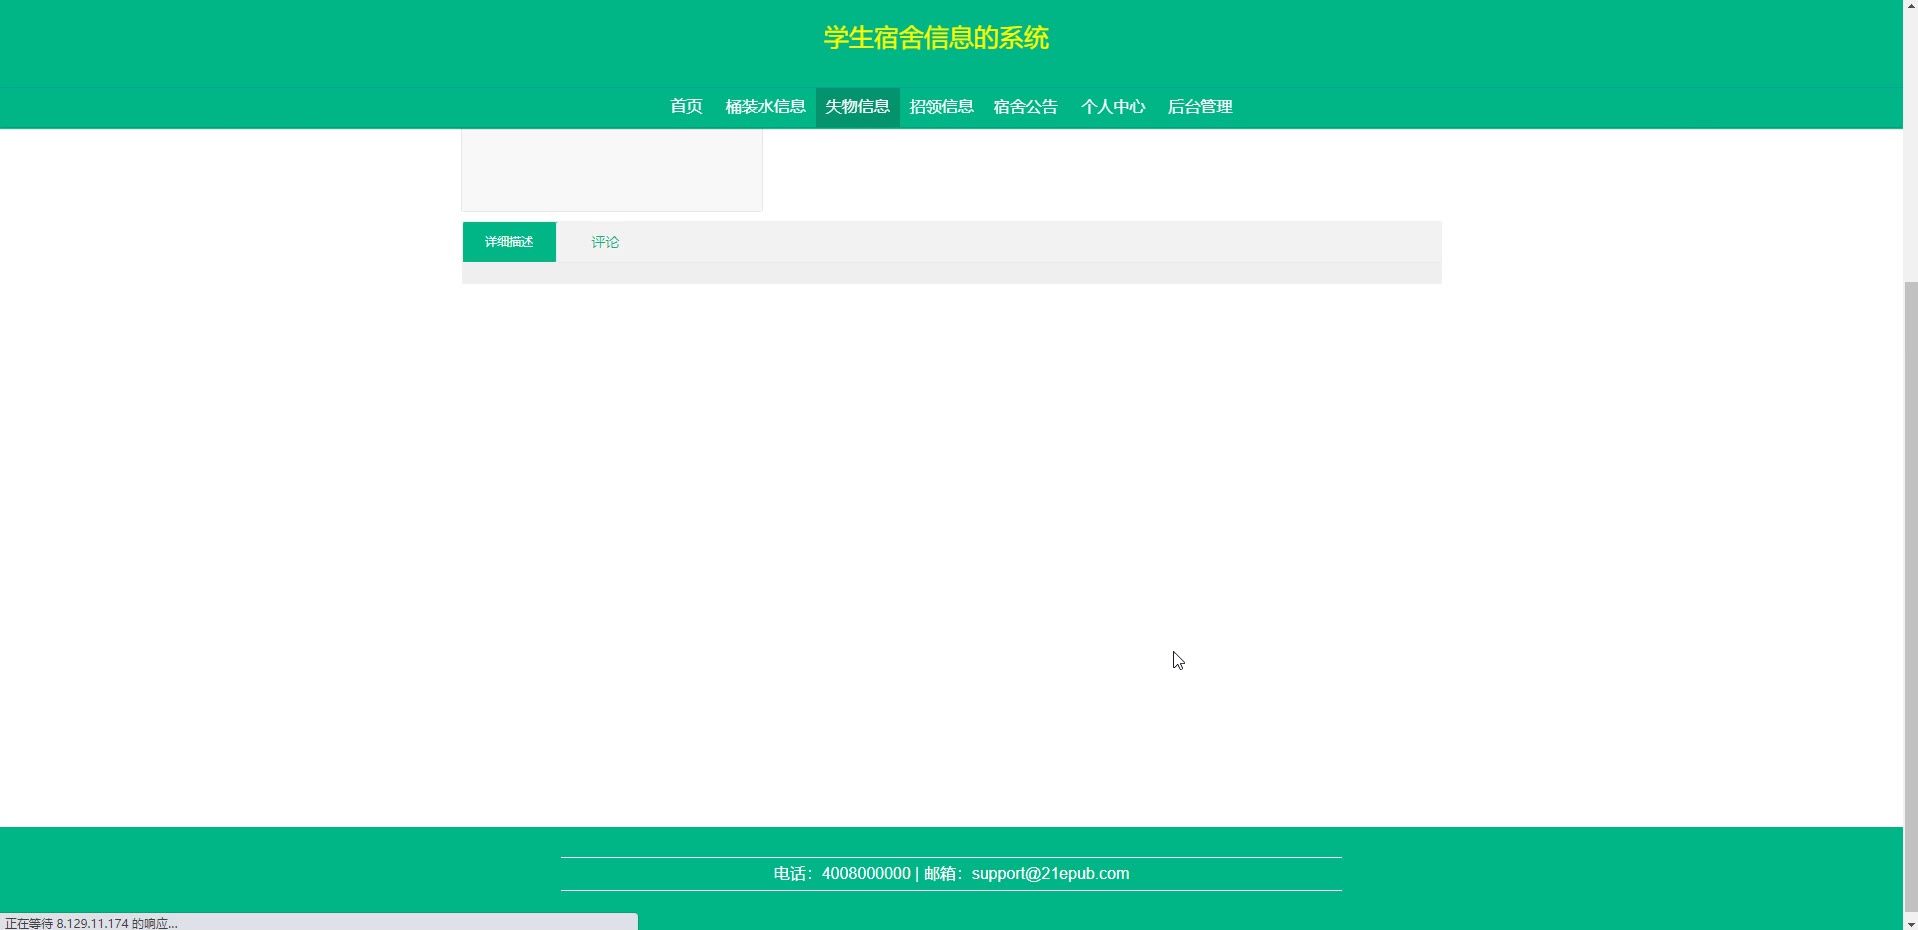The width and height of the screenshot is (1918, 930).
Task: Open the 招领信息 page
Action: 941,107
